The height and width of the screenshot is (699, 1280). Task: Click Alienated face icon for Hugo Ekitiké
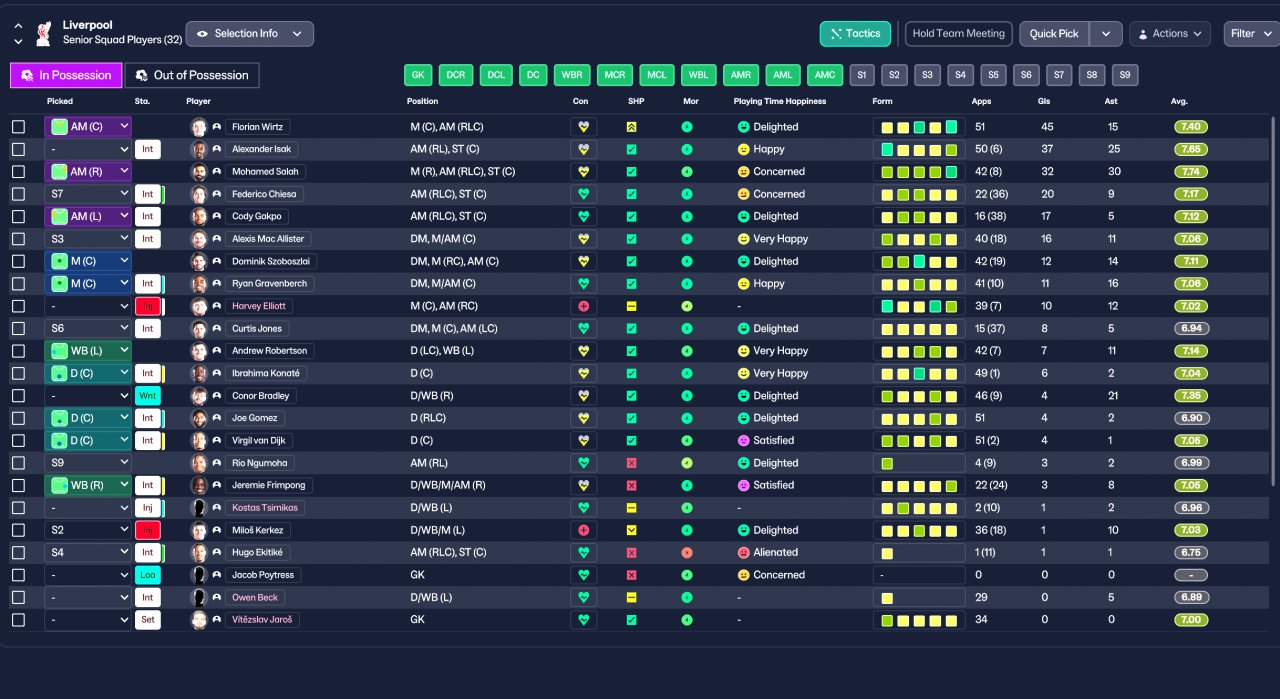tap(743, 552)
